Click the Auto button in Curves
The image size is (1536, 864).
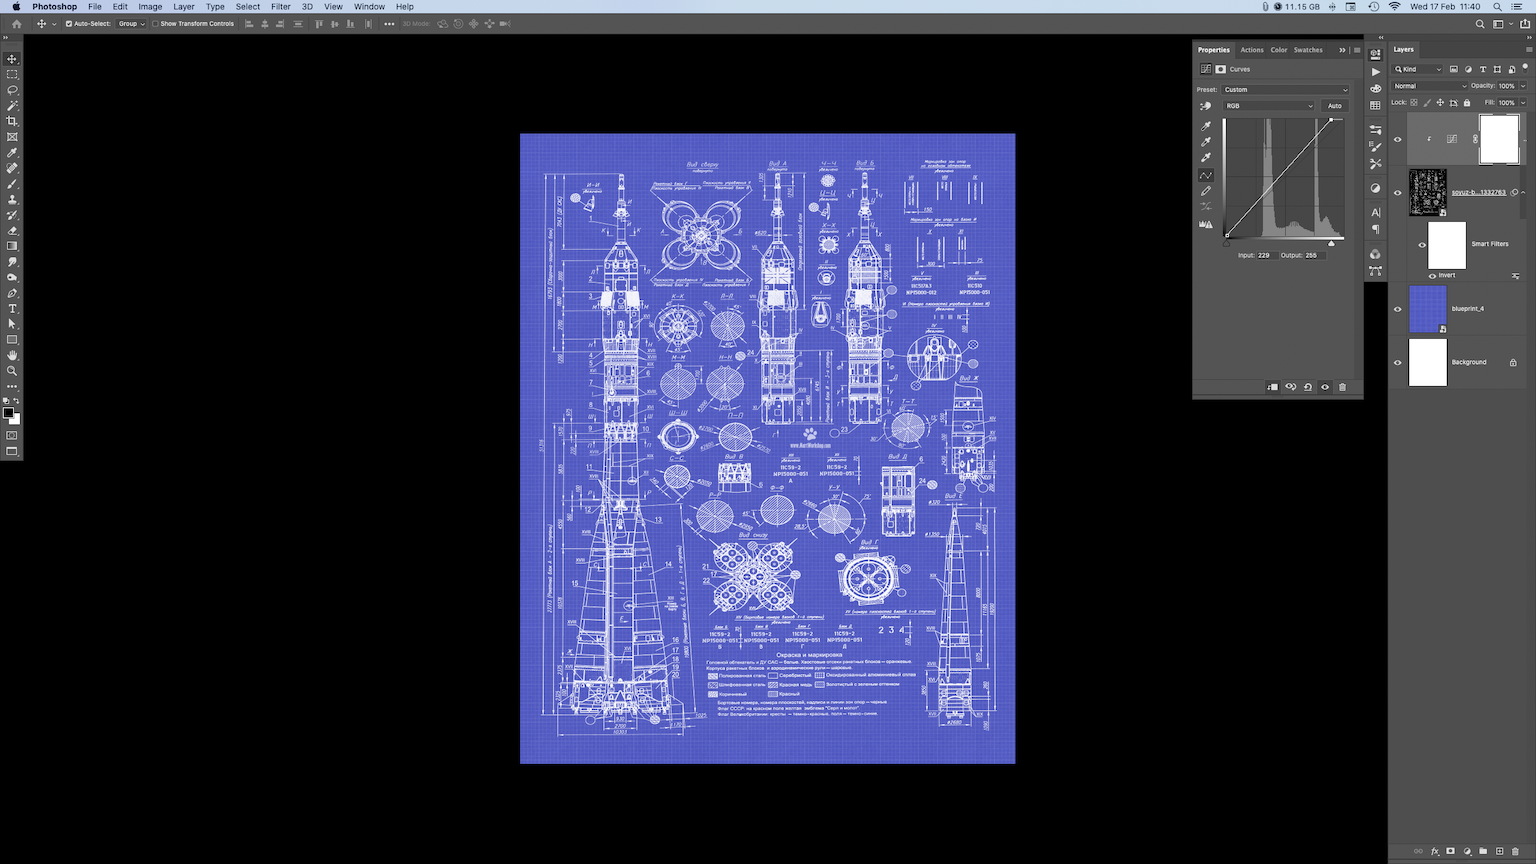[x=1335, y=106]
